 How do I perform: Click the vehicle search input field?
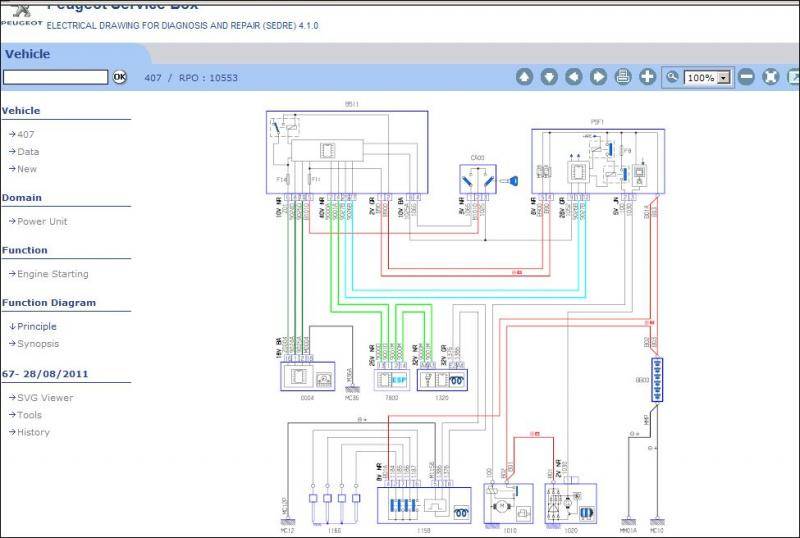coord(55,77)
